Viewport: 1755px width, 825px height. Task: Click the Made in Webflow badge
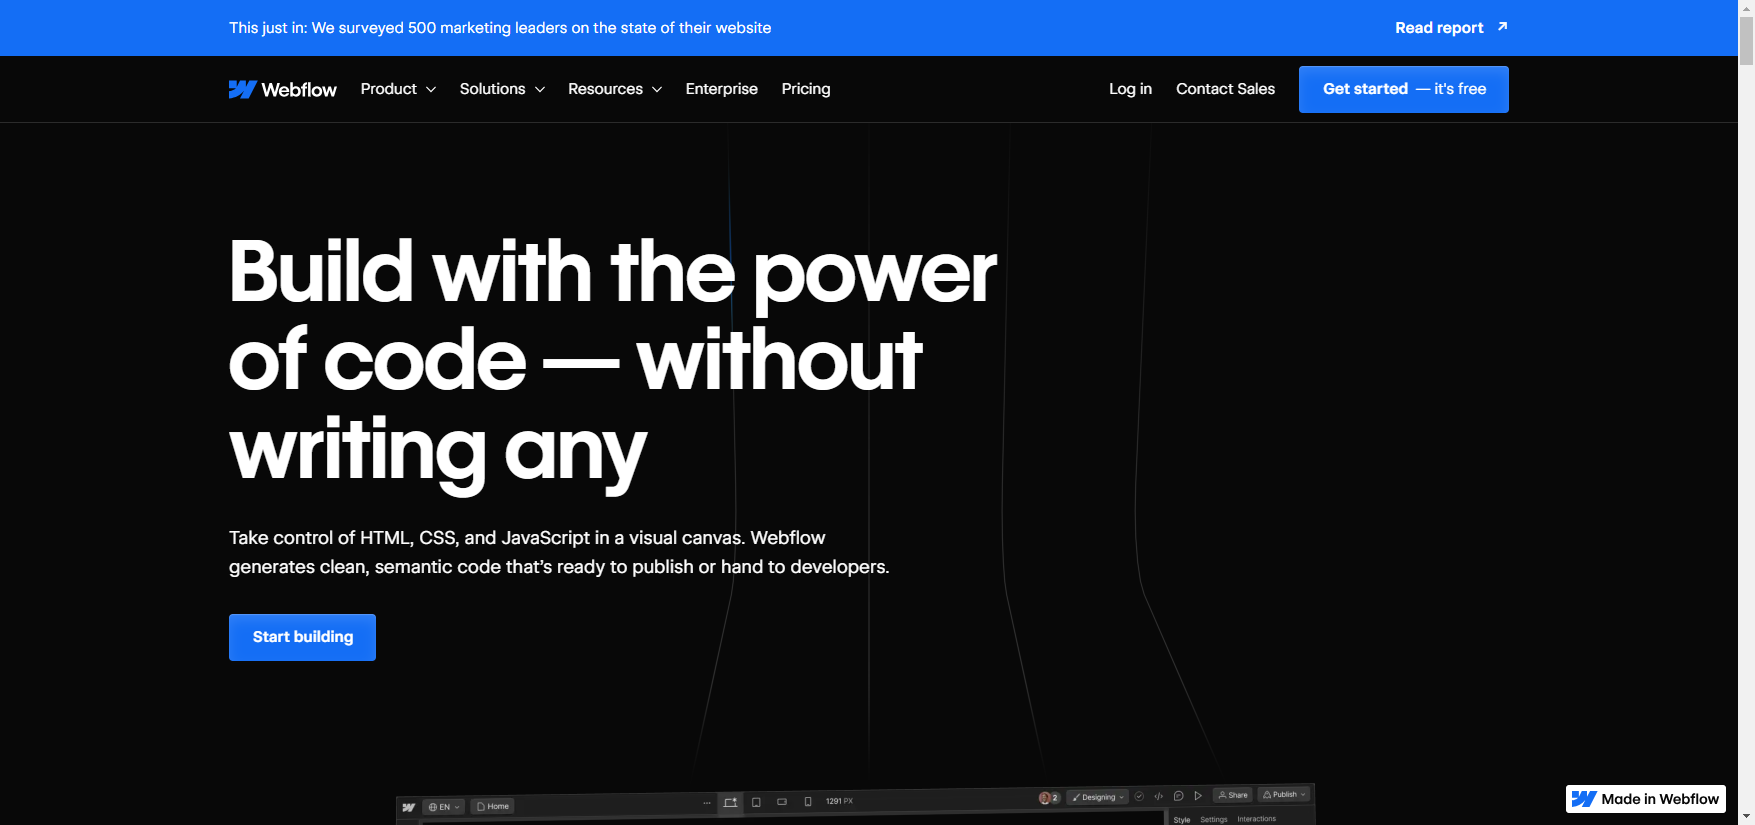click(1646, 799)
